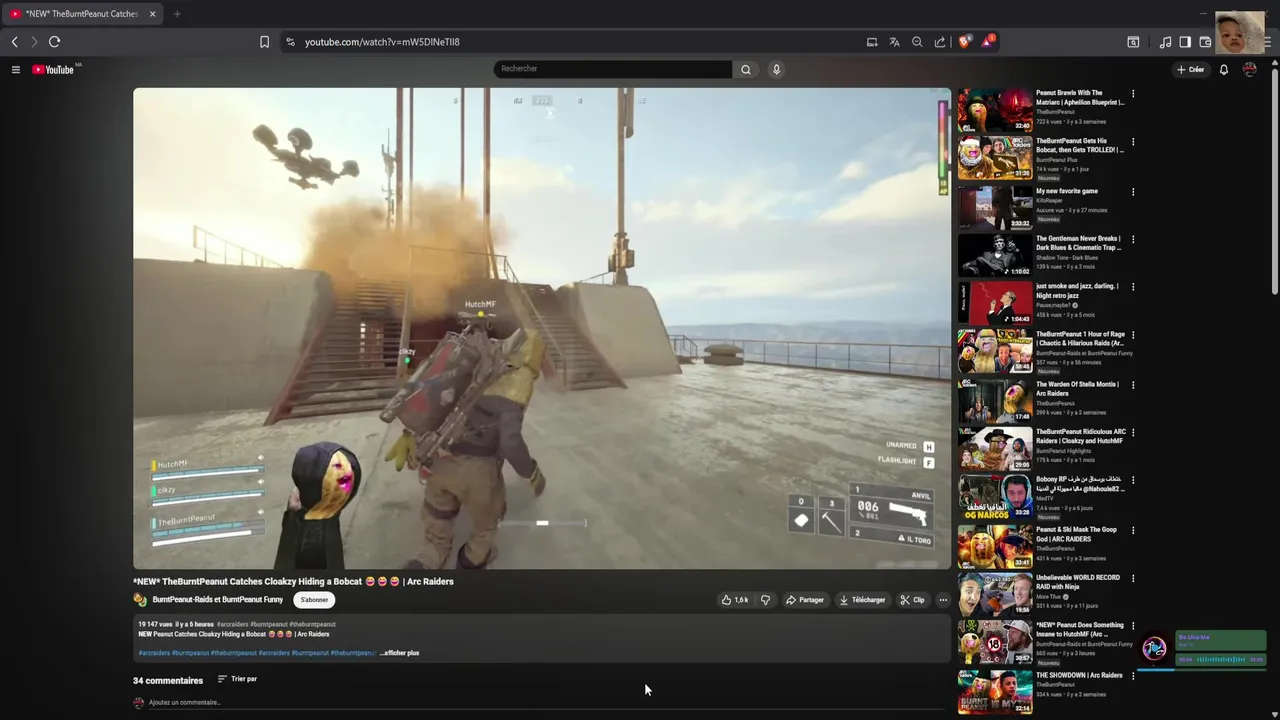Screen dimensions: 1280x720
Task: Open The Gentleman Never Breaks thumbnail
Action: (x=995, y=255)
